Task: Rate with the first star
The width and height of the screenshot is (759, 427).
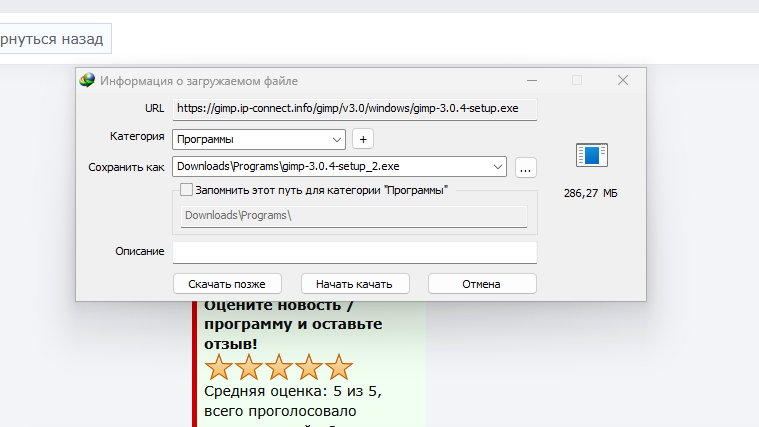Action: click(x=219, y=366)
